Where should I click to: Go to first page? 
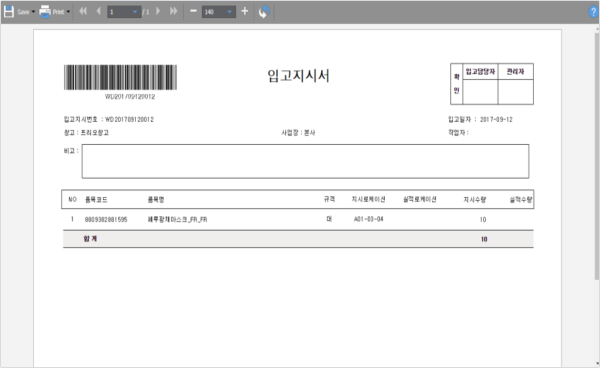pos(83,11)
